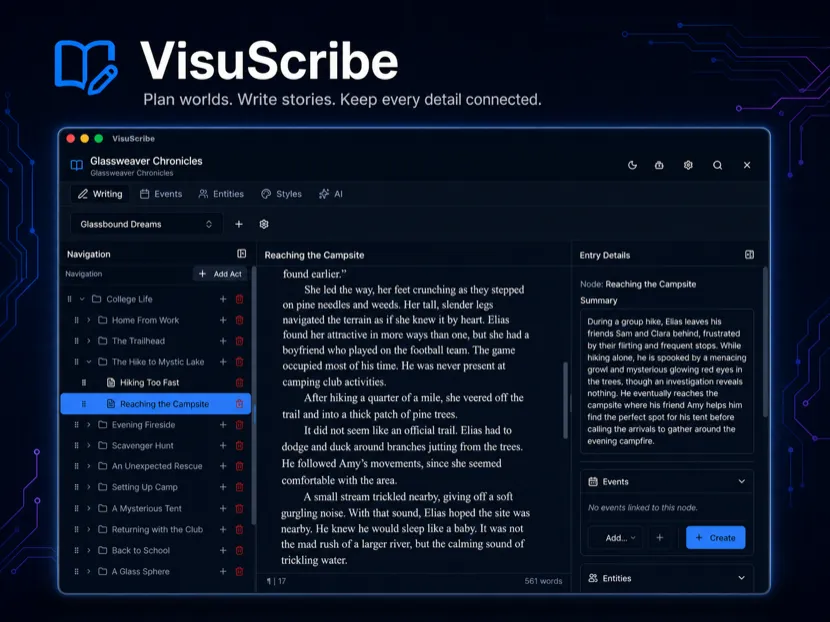Expand the Entities section chevron

tap(742, 578)
